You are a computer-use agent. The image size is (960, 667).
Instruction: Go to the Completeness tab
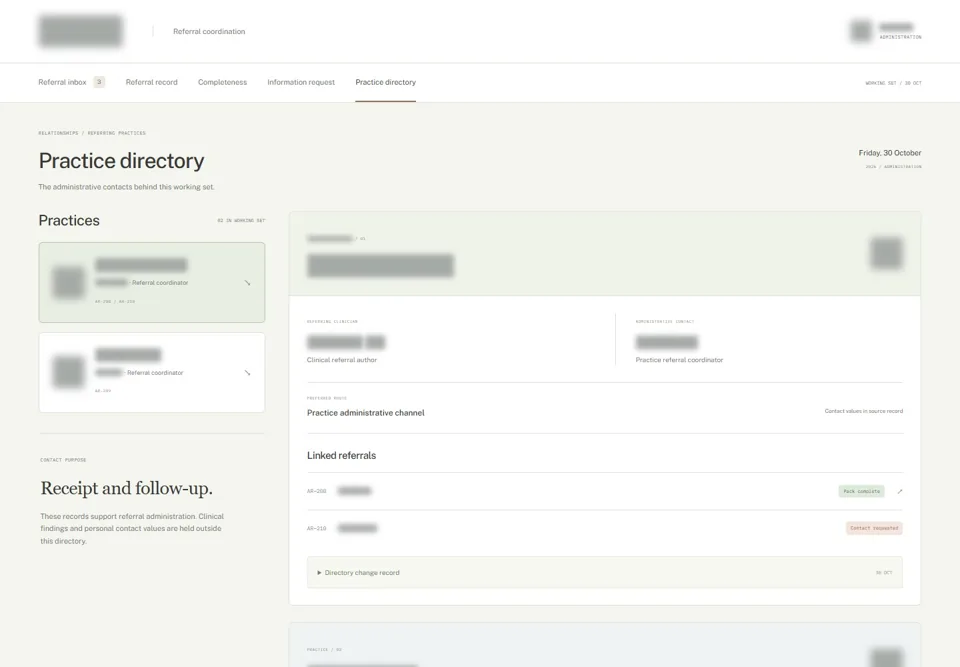[222, 82]
